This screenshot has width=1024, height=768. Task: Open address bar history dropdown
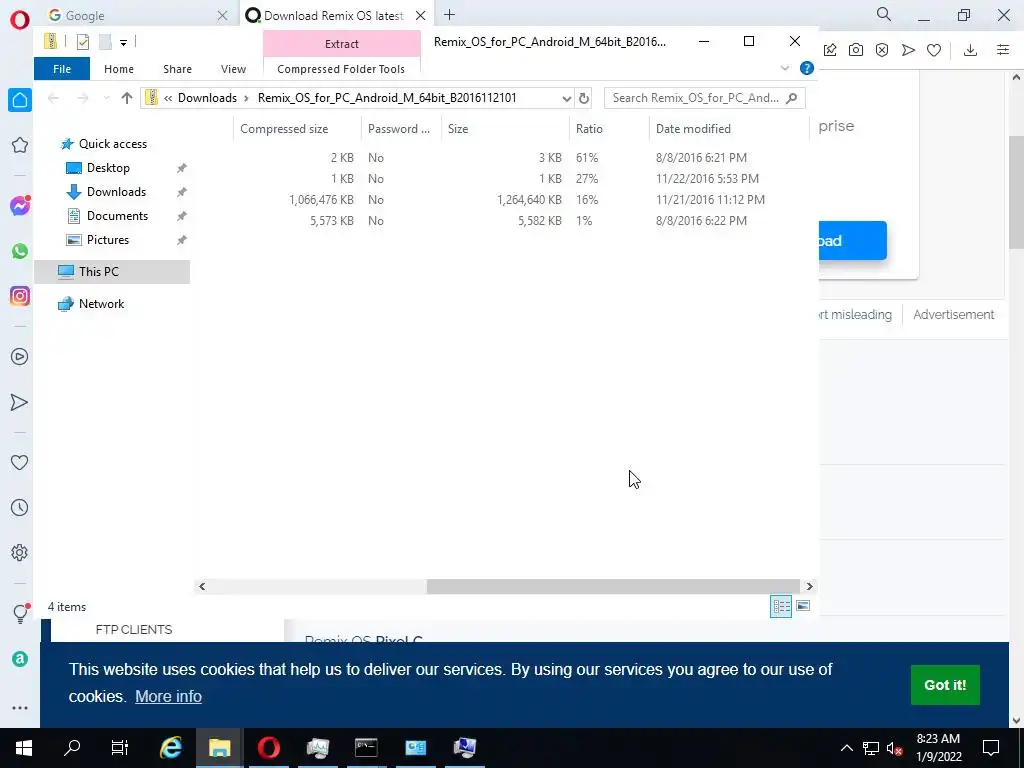click(566, 98)
